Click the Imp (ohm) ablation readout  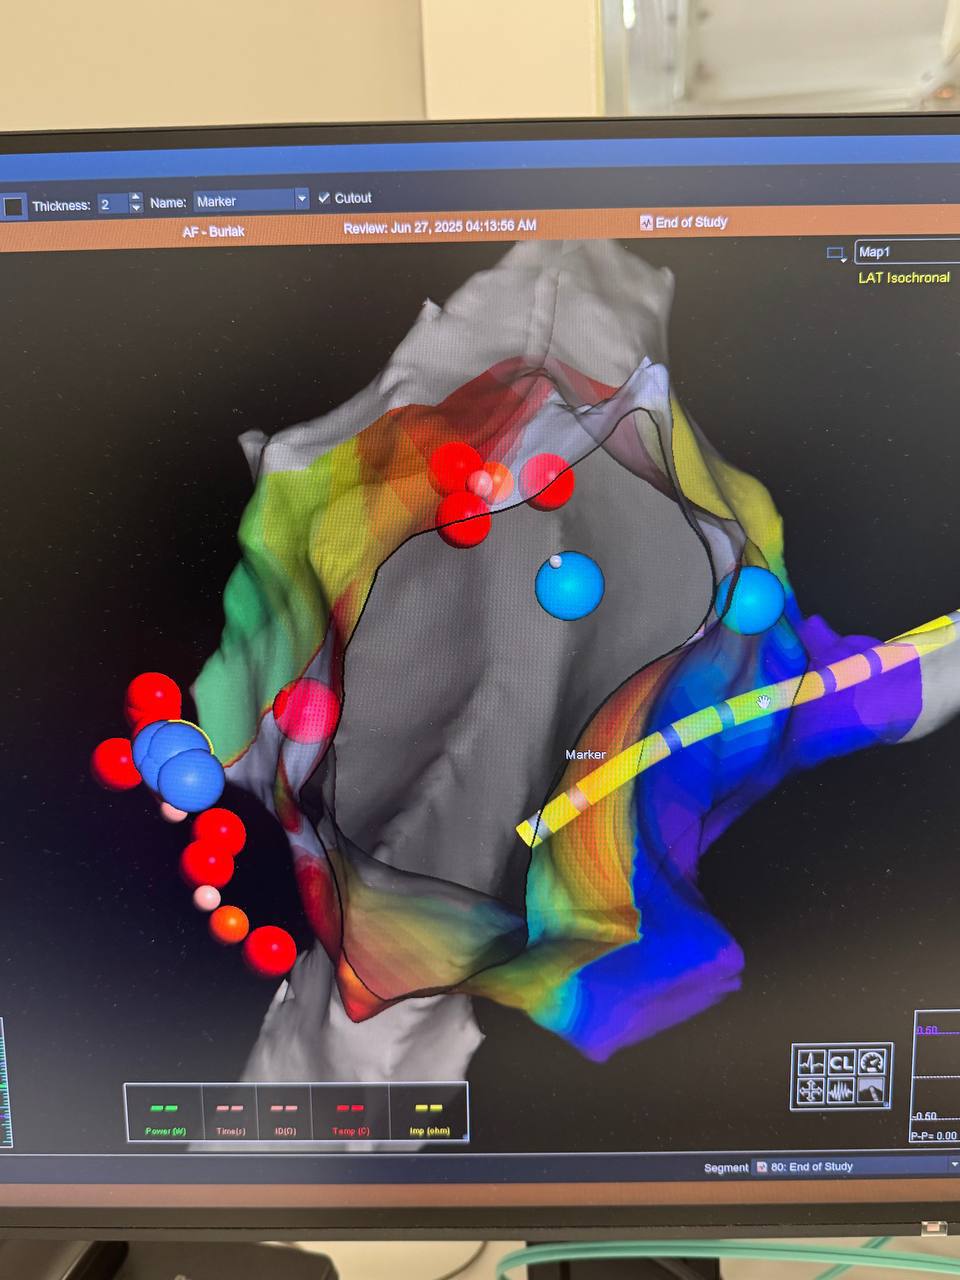pyautogui.click(x=429, y=1112)
